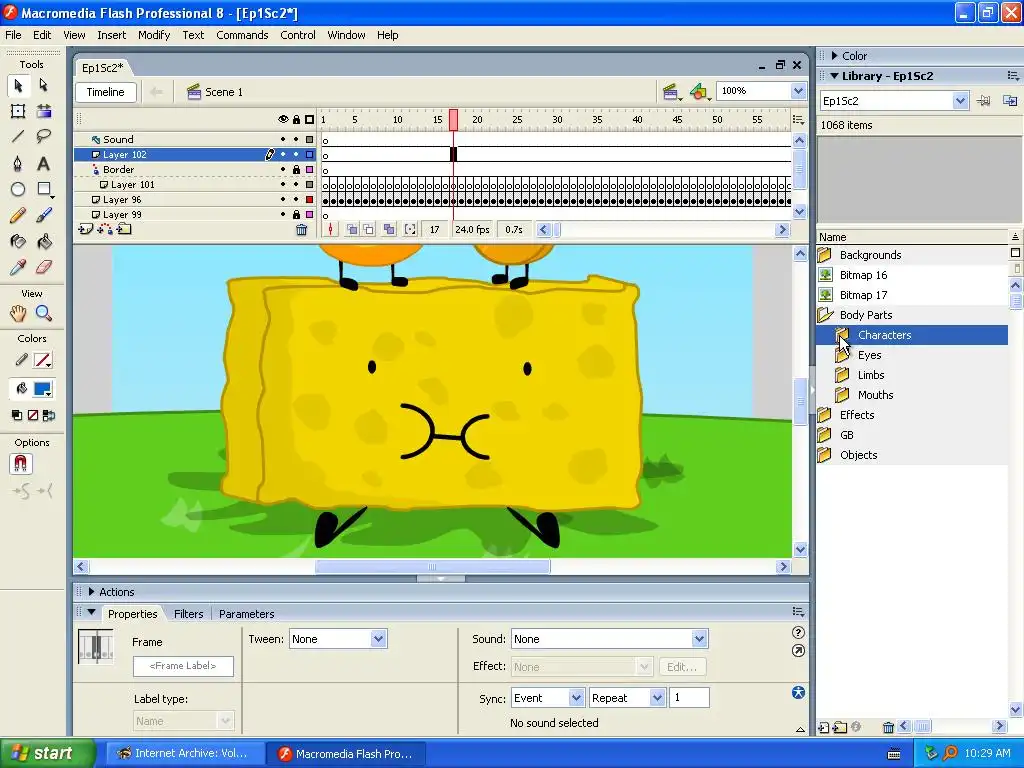Open the Repeat dropdown

pos(658,698)
